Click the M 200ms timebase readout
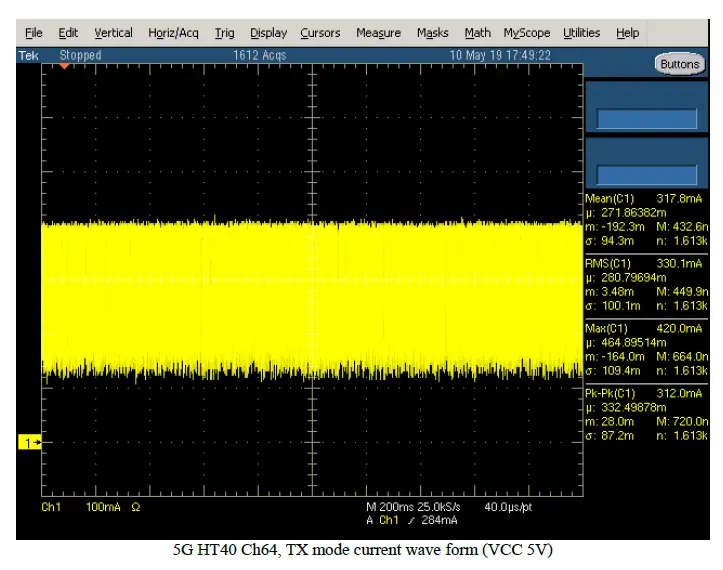The width and height of the screenshot is (723, 570). coord(392,508)
